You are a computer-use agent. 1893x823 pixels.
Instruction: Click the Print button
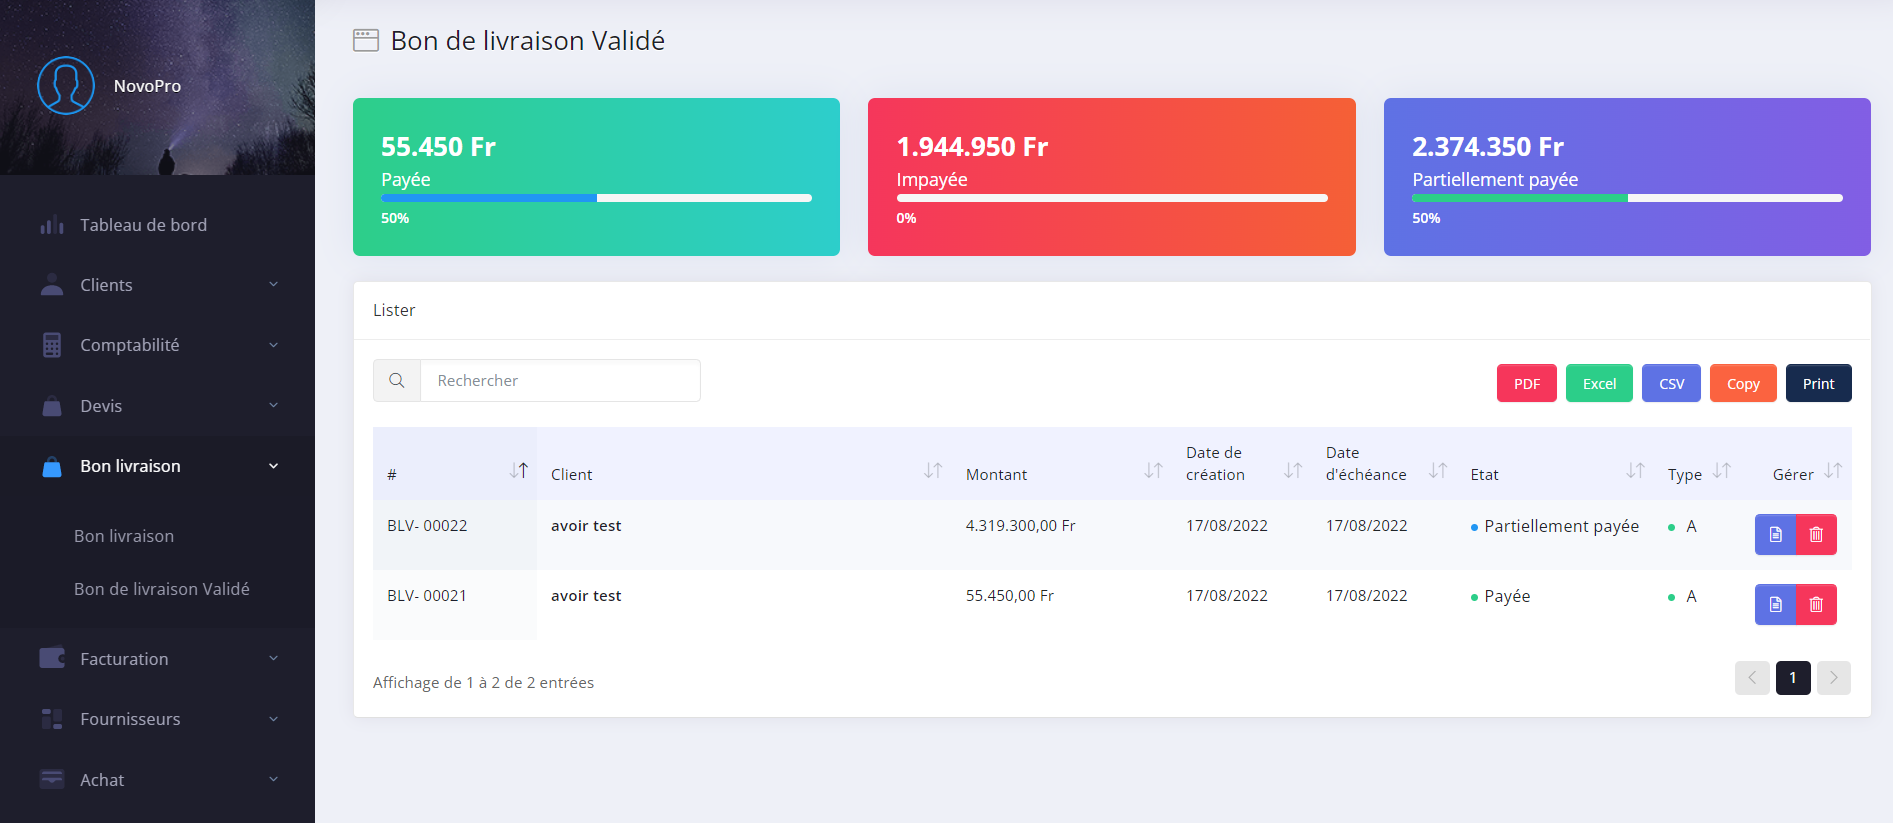[1818, 384]
